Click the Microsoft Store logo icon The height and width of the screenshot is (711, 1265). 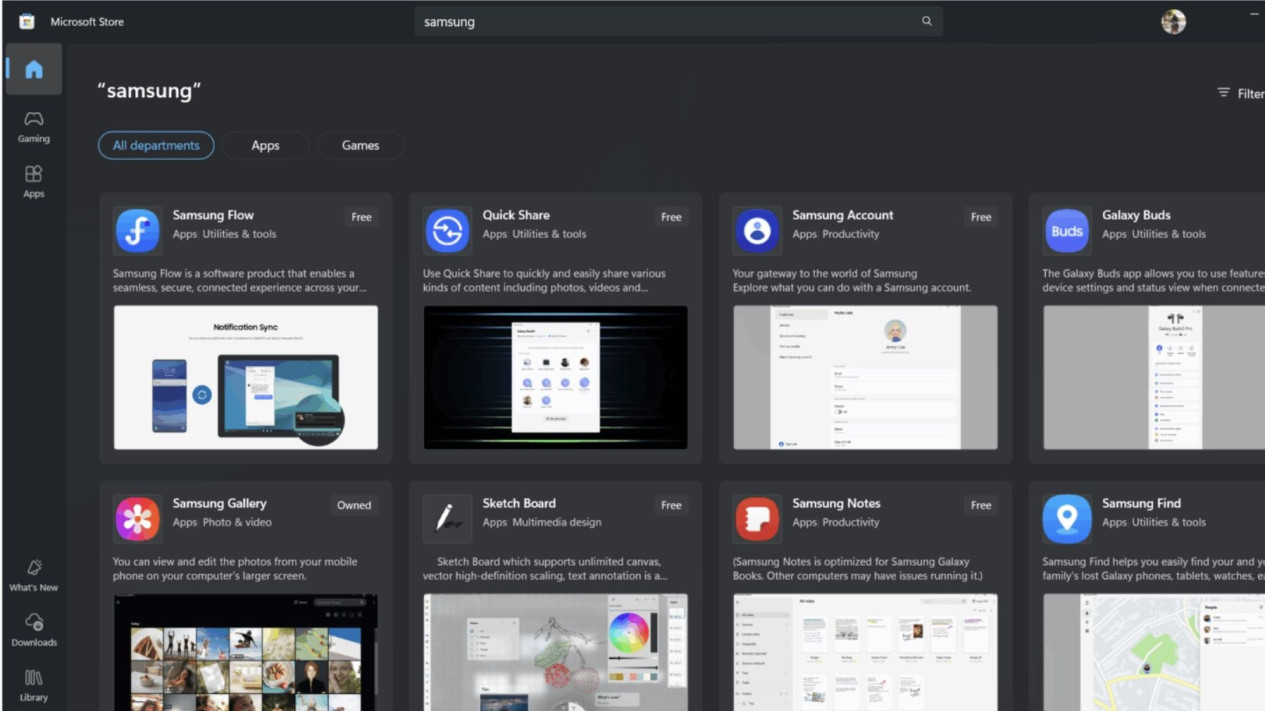[x=27, y=21]
